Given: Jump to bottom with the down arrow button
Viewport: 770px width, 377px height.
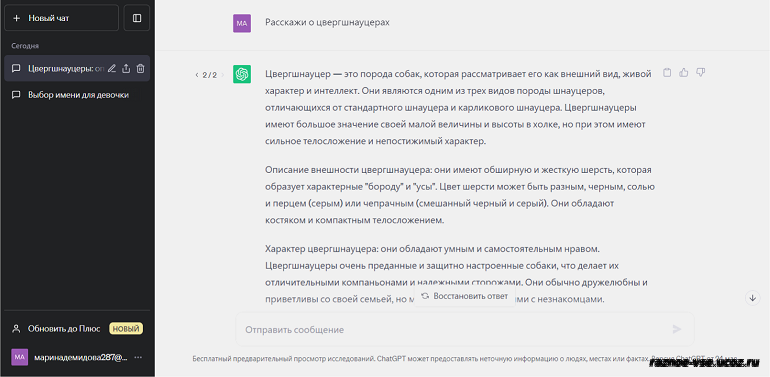Looking at the screenshot, I should (752, 298).
